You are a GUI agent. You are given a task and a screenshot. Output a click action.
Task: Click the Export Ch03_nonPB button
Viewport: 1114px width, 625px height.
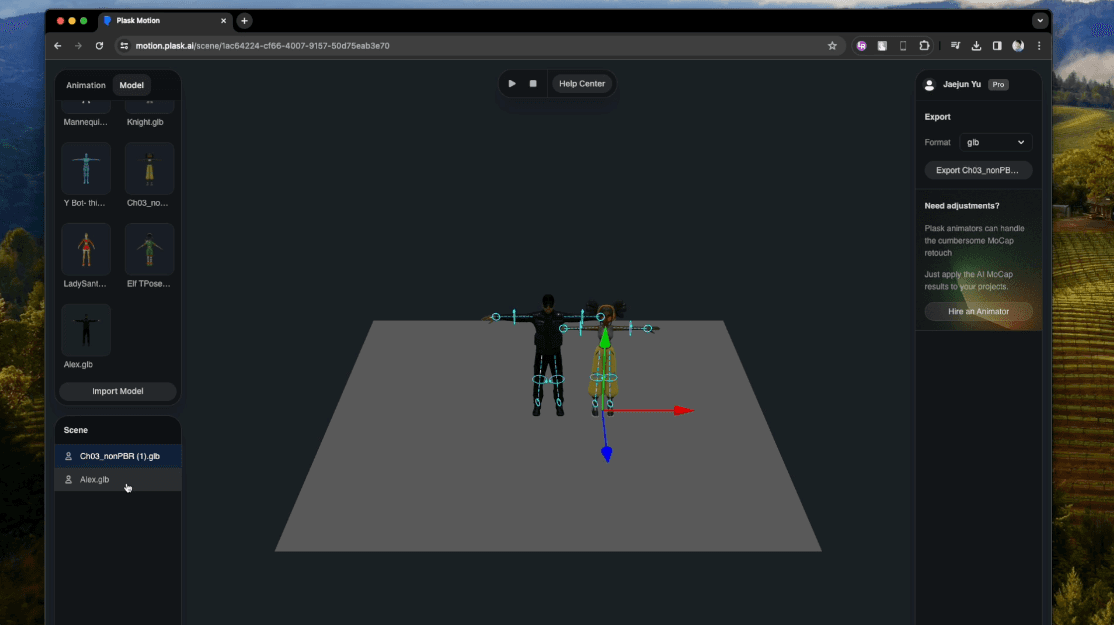(977, 170)
